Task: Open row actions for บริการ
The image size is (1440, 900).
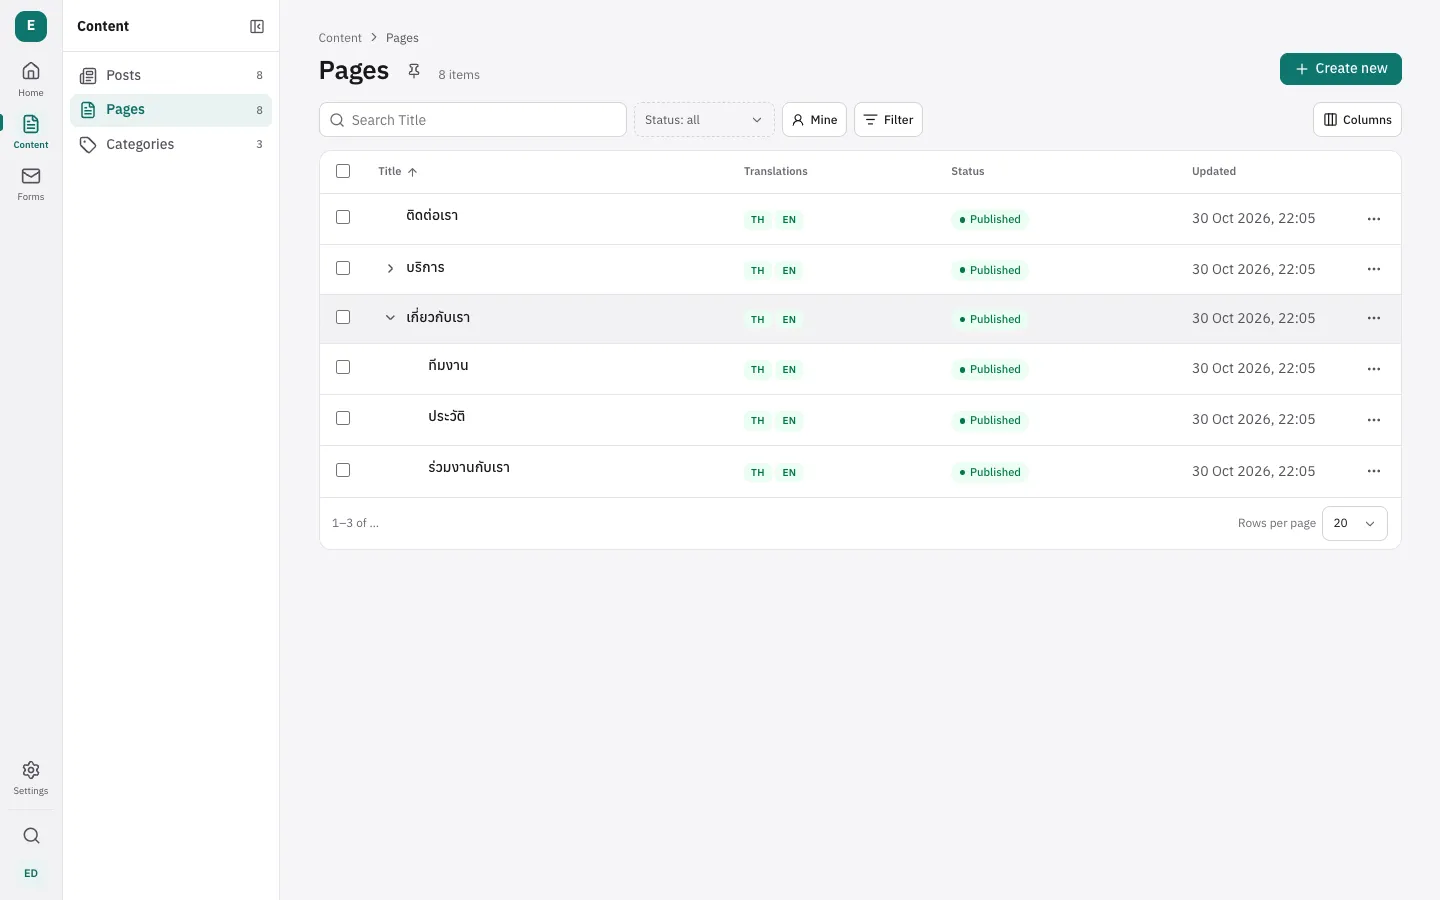Action: coord(1374,269)
